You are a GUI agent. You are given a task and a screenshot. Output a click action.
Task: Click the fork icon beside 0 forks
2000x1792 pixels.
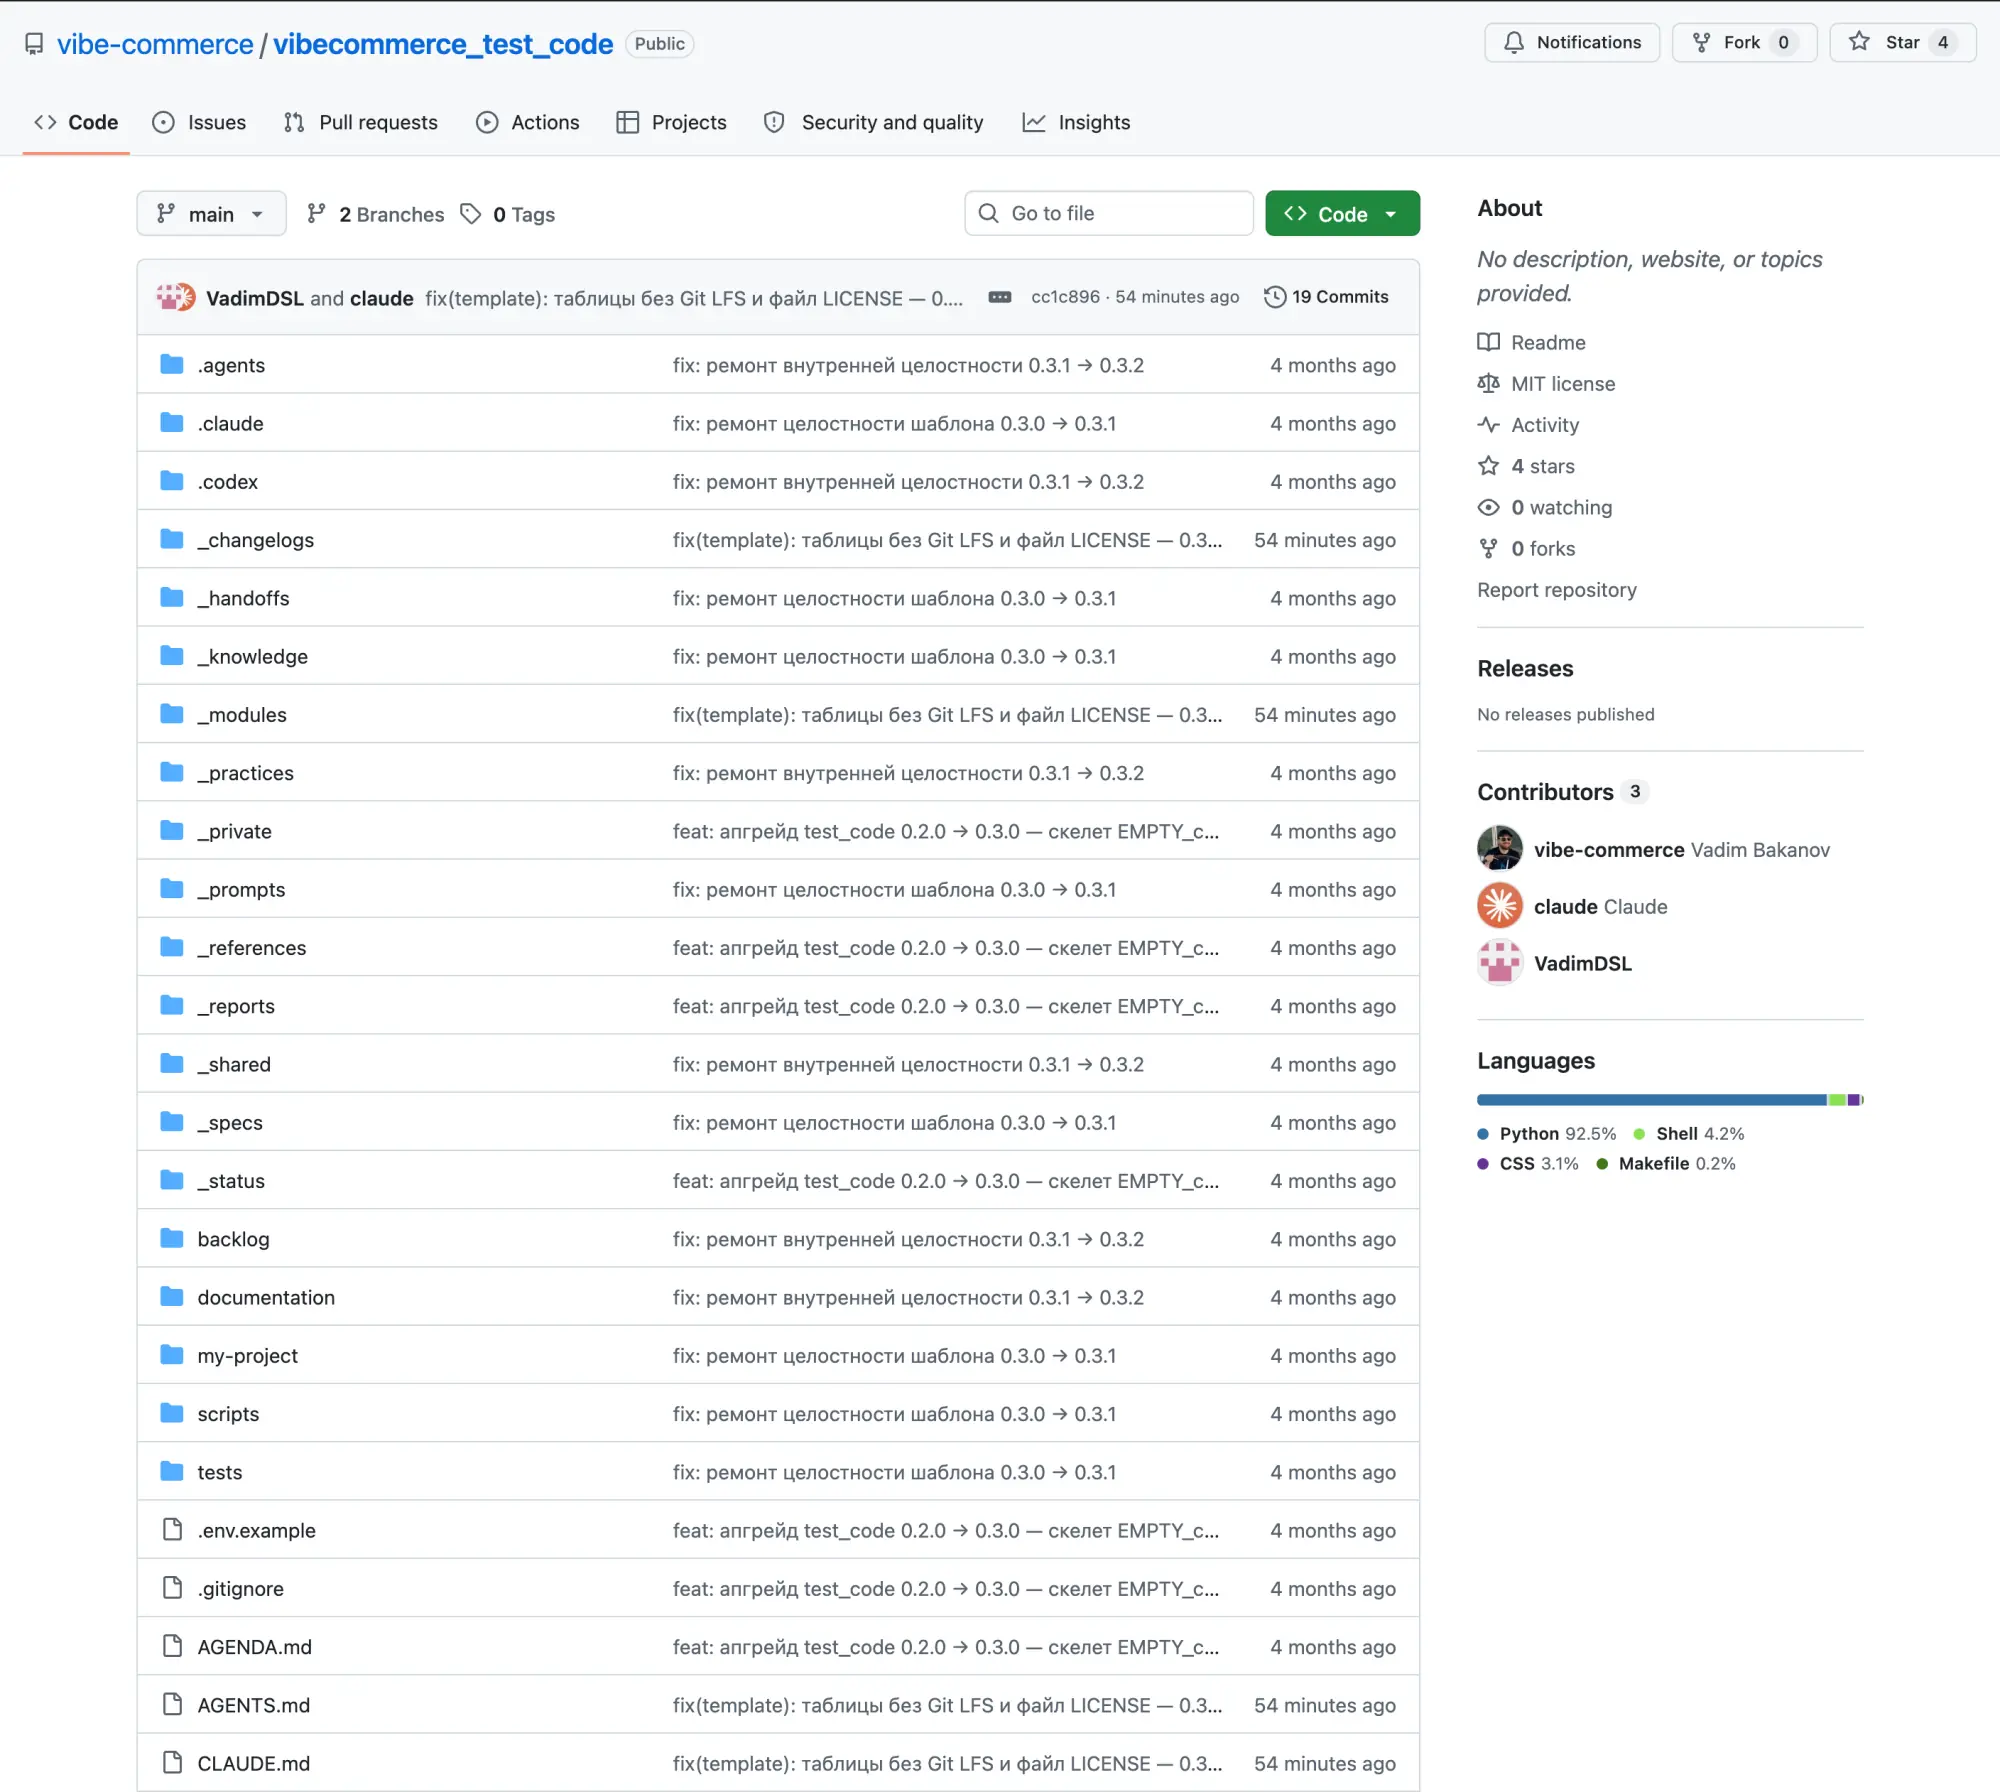coord(1488,548)
